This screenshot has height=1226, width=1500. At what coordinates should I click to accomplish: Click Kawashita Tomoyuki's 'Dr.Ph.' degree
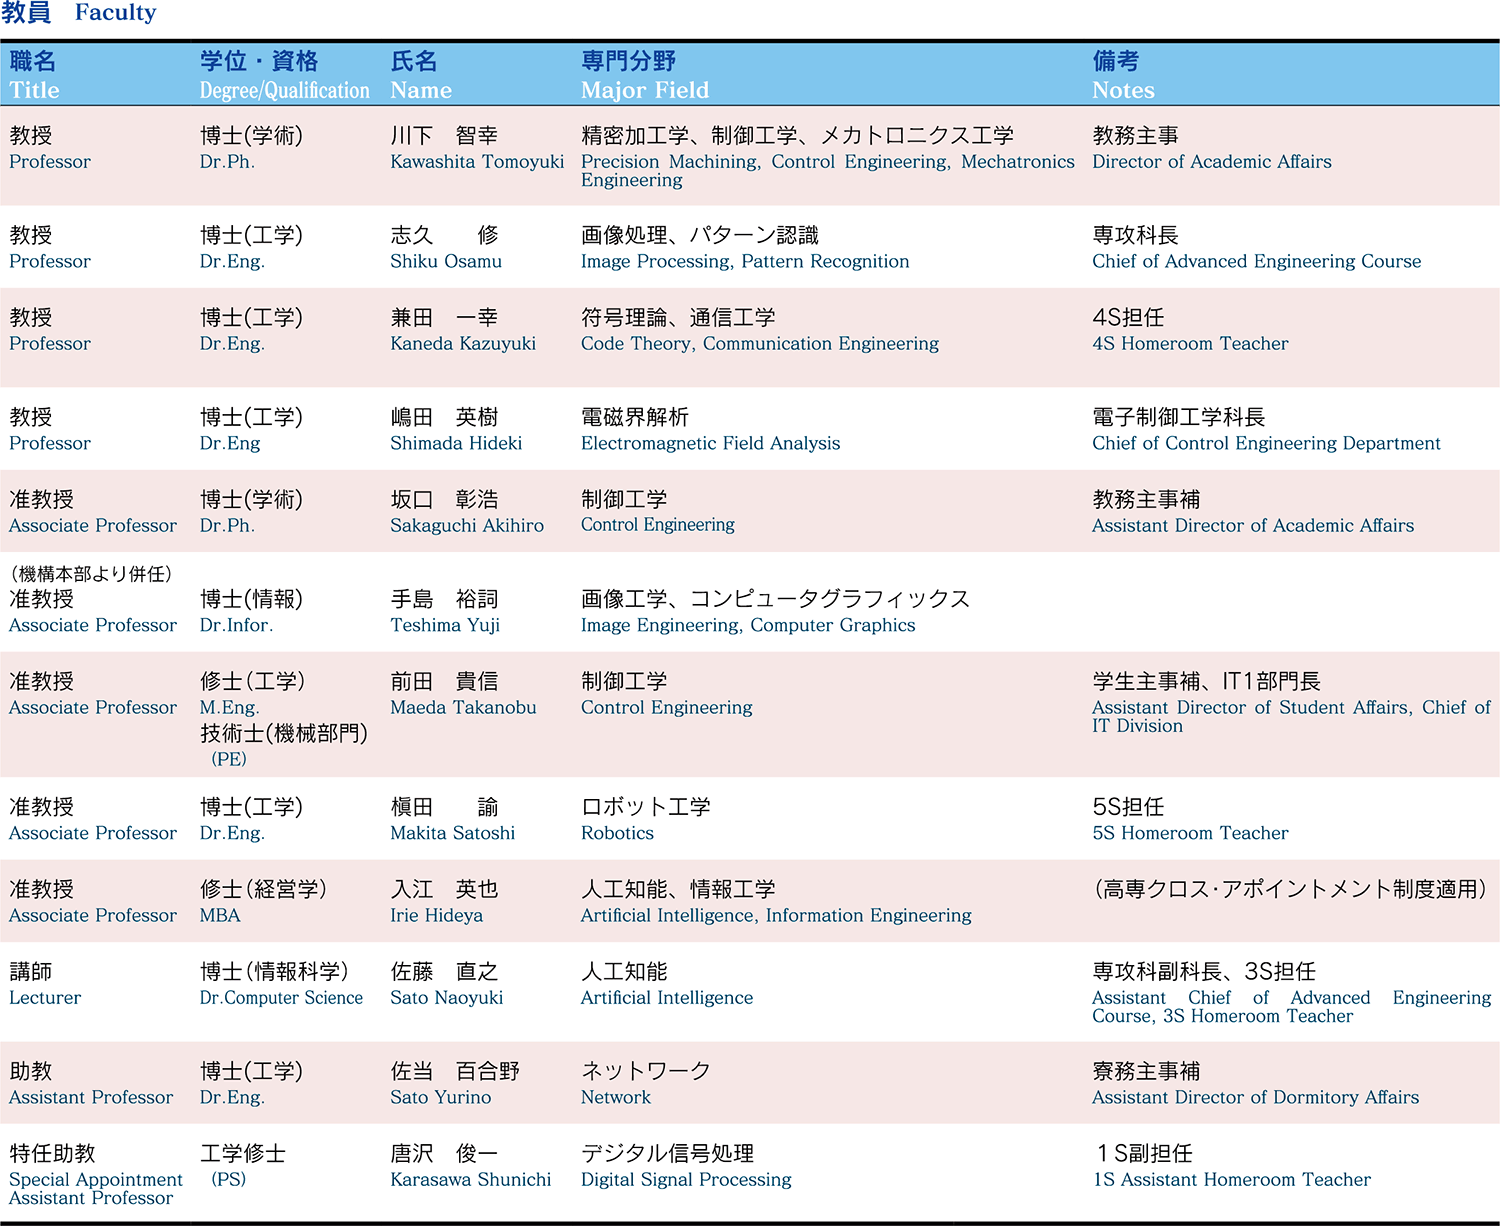pyautogui.click(x=227, y=162)
